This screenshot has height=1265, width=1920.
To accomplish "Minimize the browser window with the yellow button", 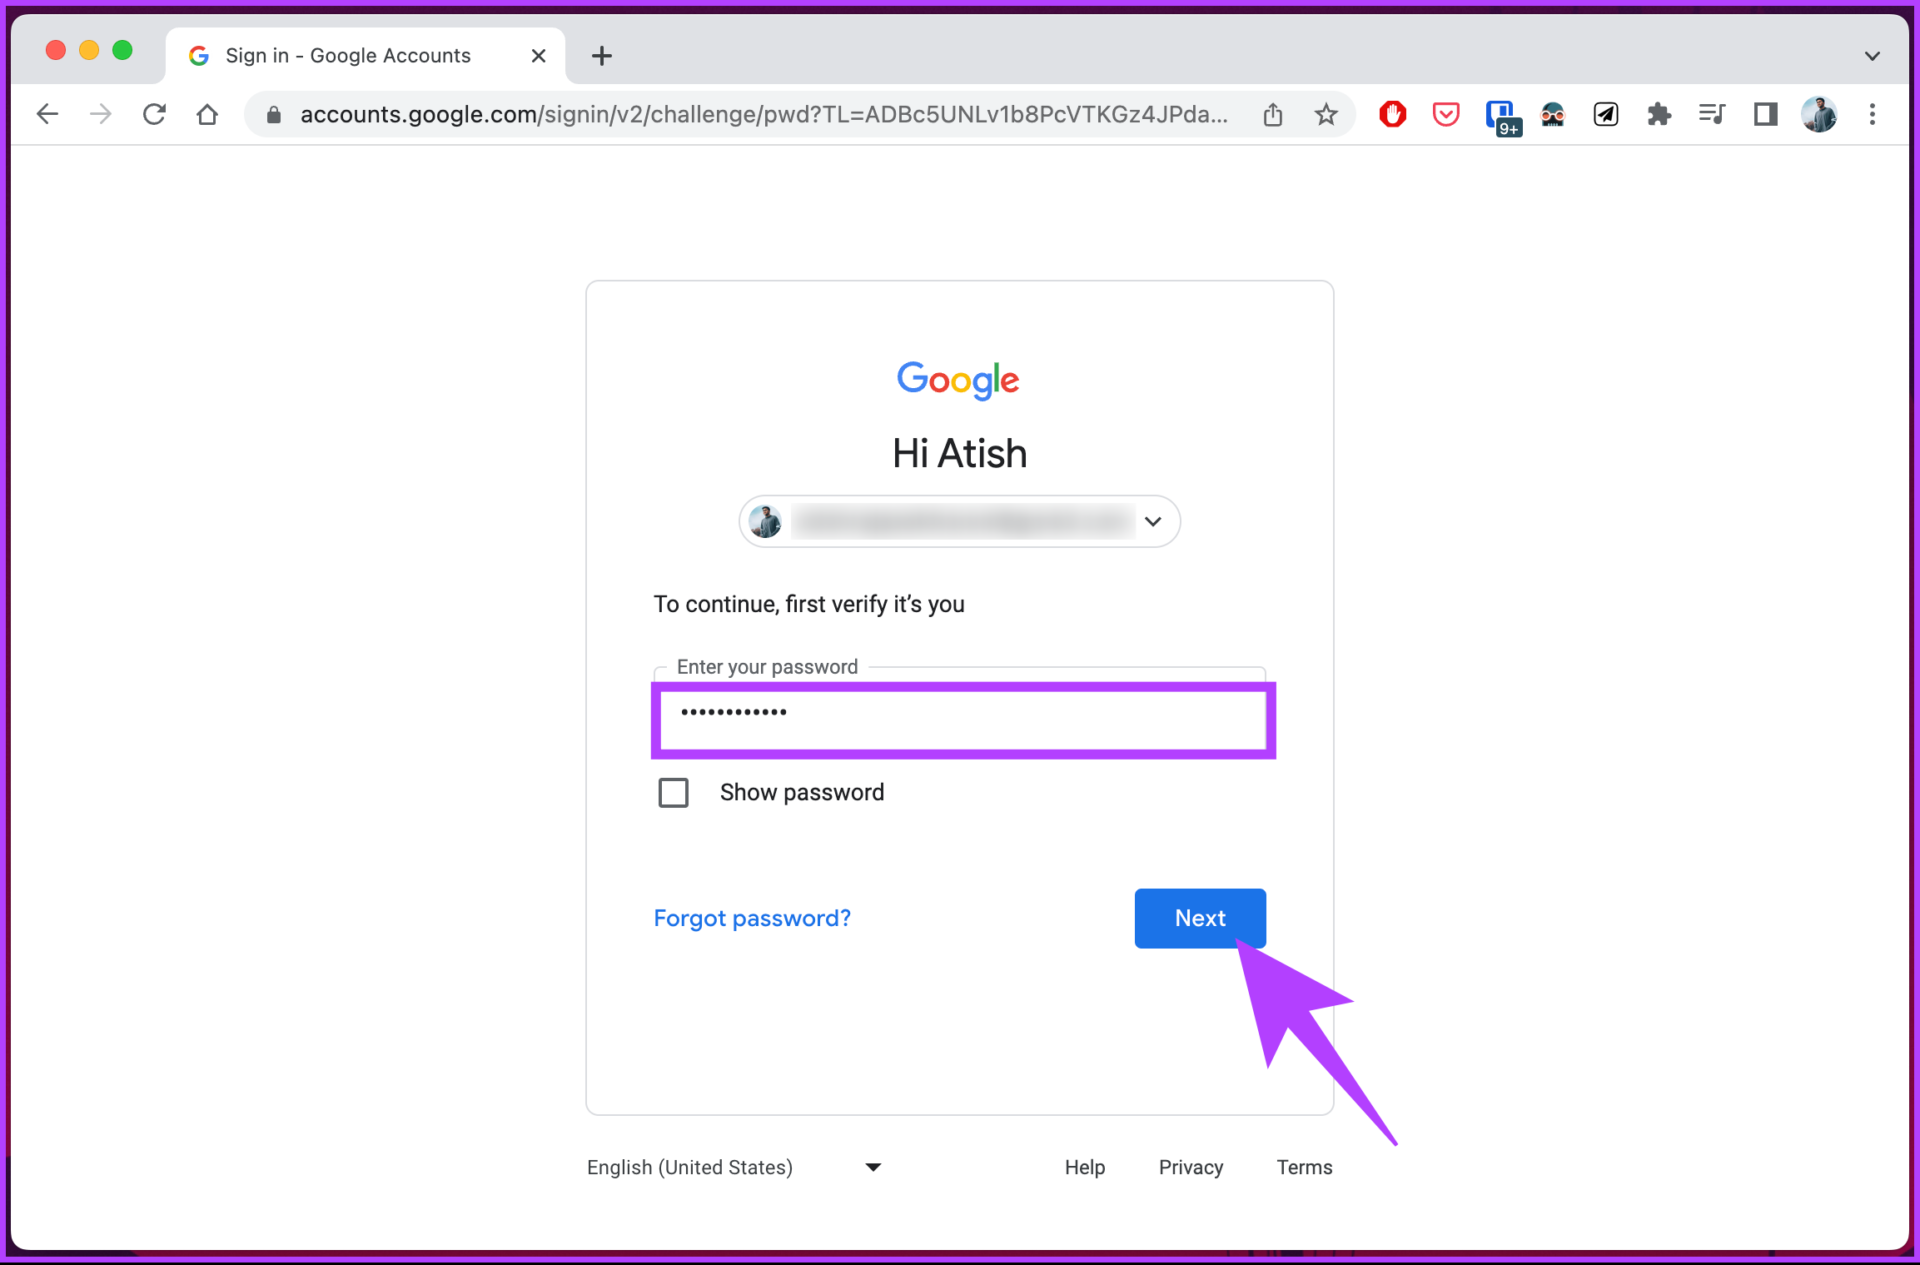I will click(x=89, y=50).
